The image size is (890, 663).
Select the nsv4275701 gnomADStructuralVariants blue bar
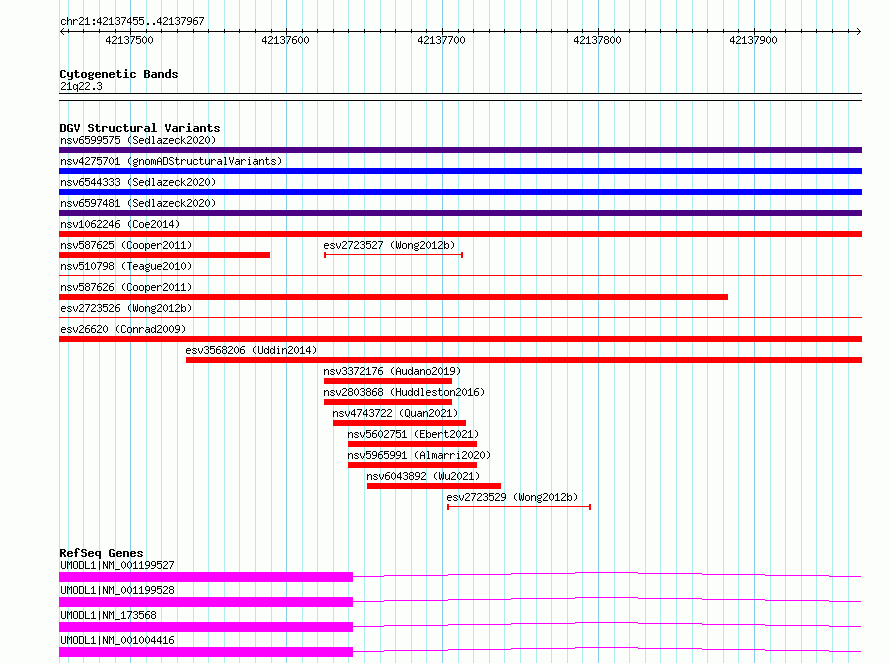460,171
